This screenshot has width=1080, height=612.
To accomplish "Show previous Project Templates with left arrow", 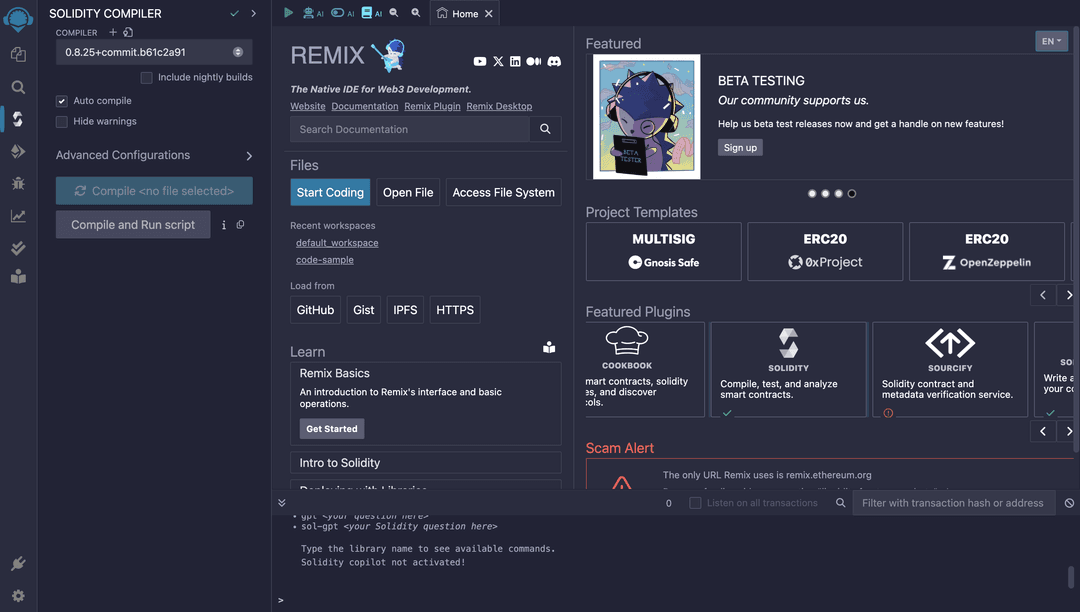I will (x=1043, y=295).
